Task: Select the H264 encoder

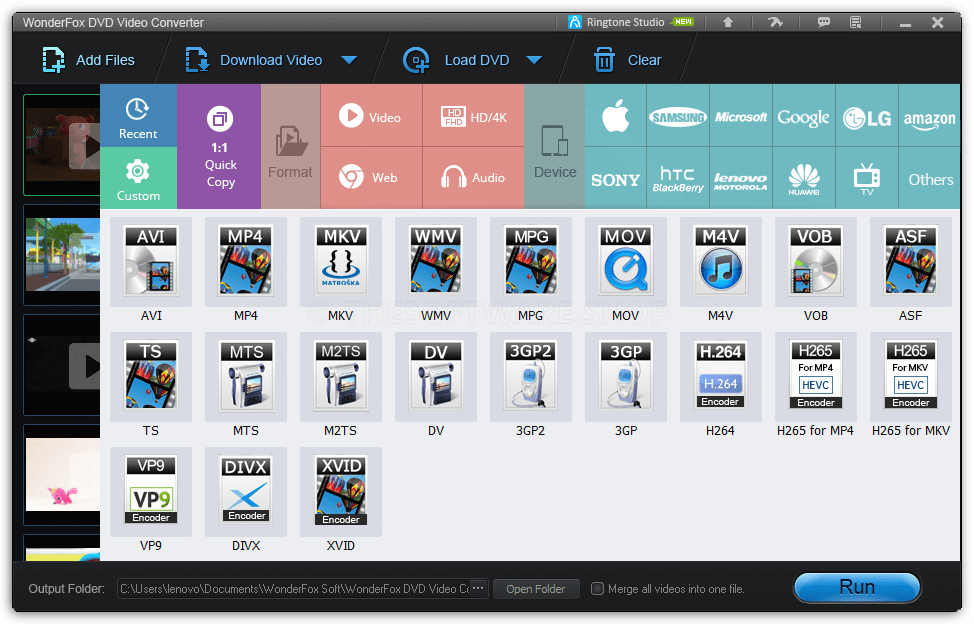Action: pyautogui.click(x=721, y=376)
